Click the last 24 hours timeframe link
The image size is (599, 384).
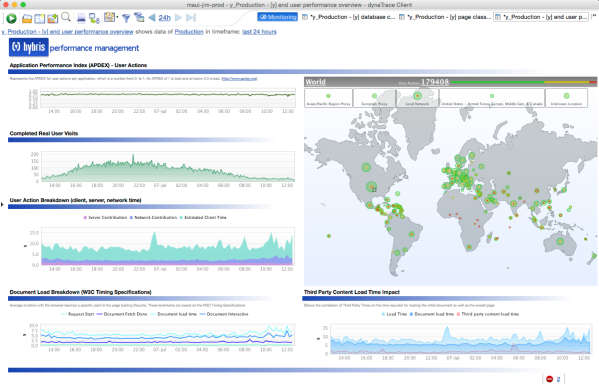coord(259,32)
